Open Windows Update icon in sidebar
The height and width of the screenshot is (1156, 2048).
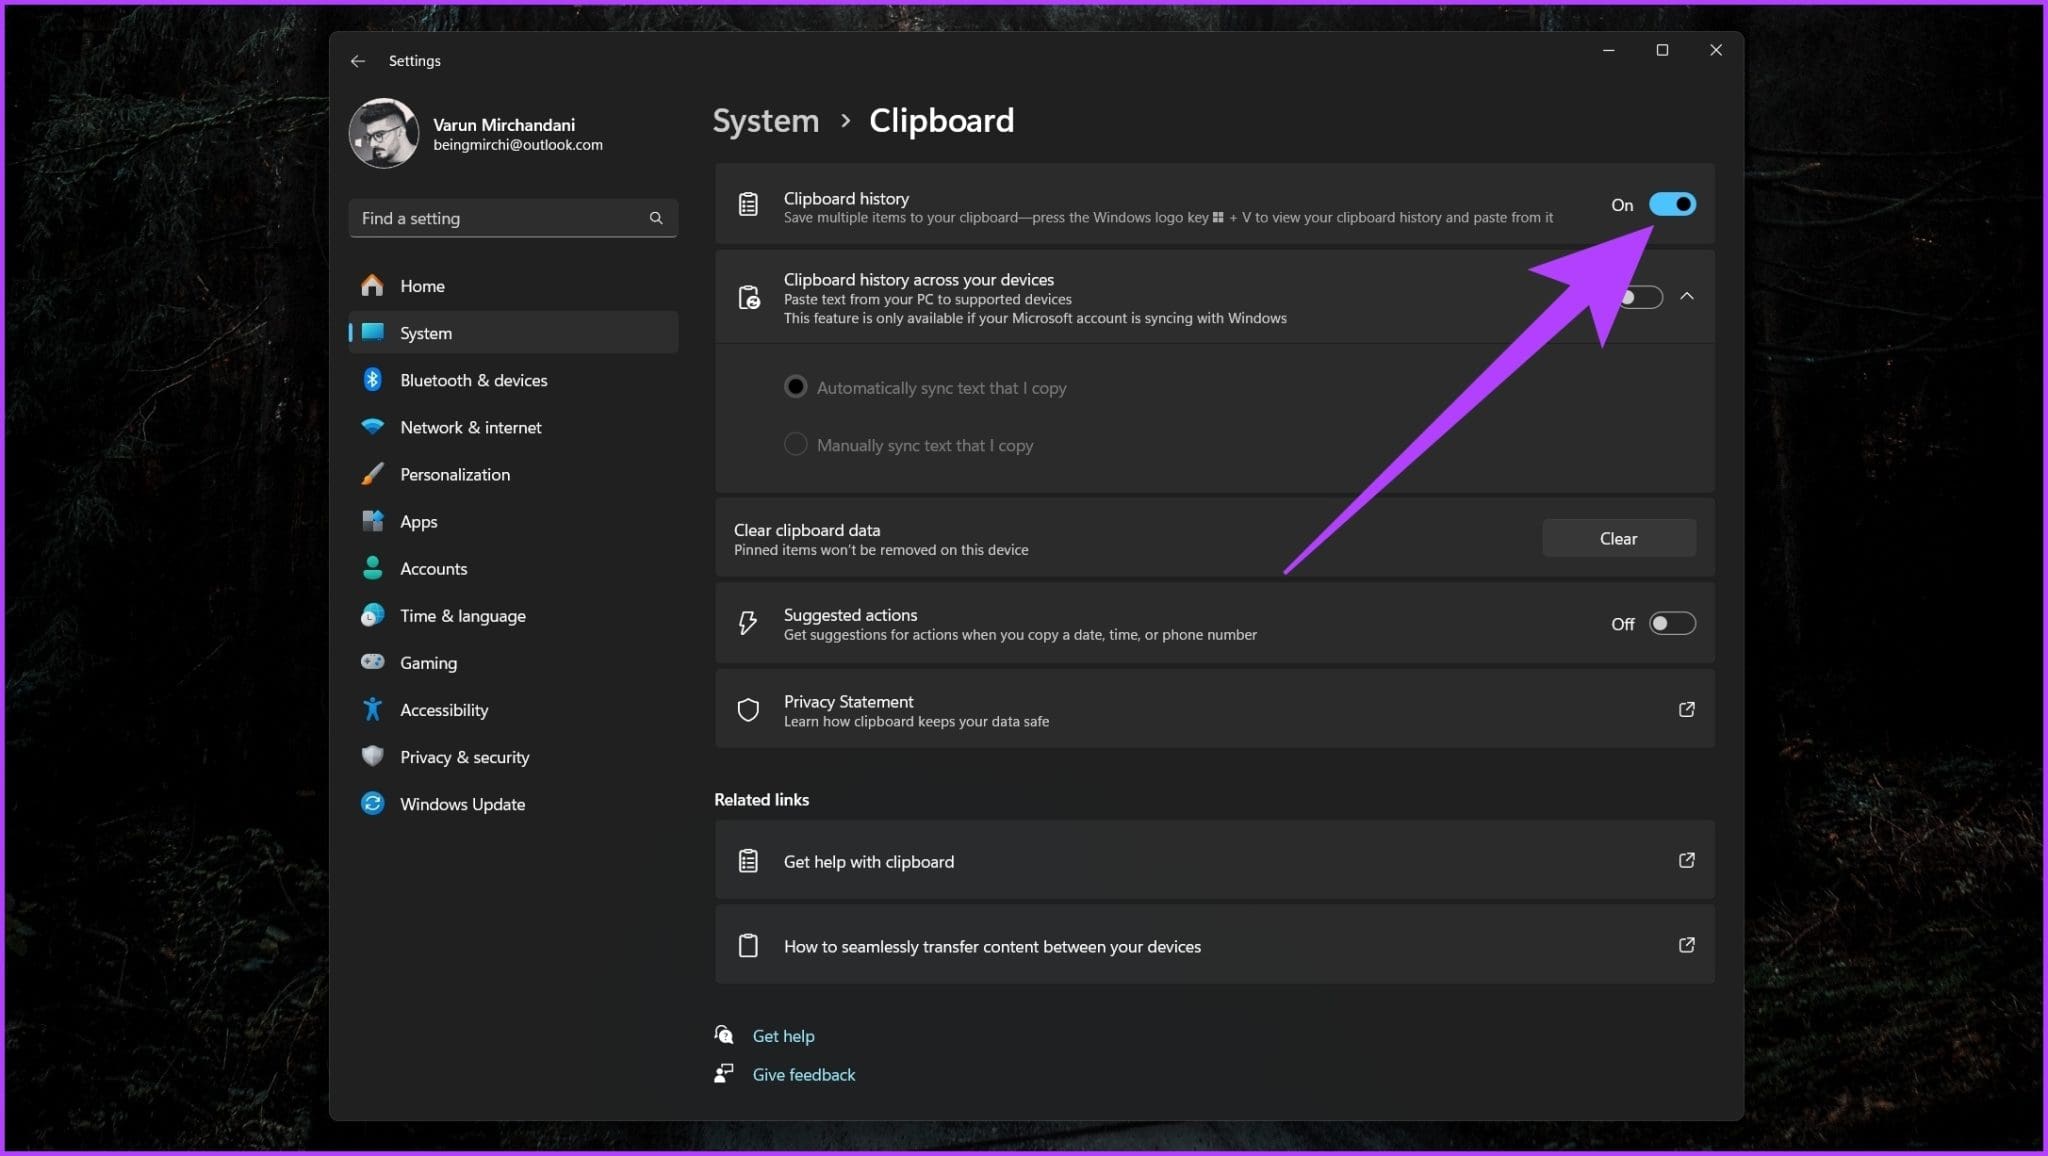[x=372, y=803]
